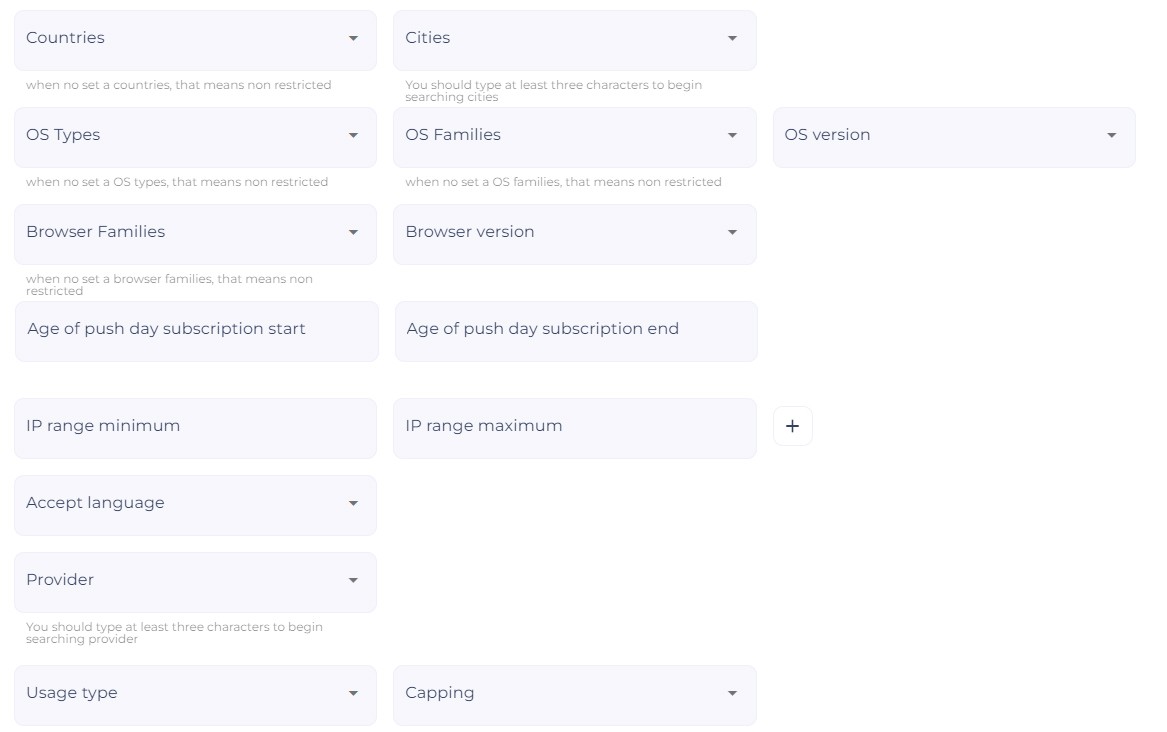Expand the Provider dropdown
This screenshot has width=1167, height=732.
[195, 582]
